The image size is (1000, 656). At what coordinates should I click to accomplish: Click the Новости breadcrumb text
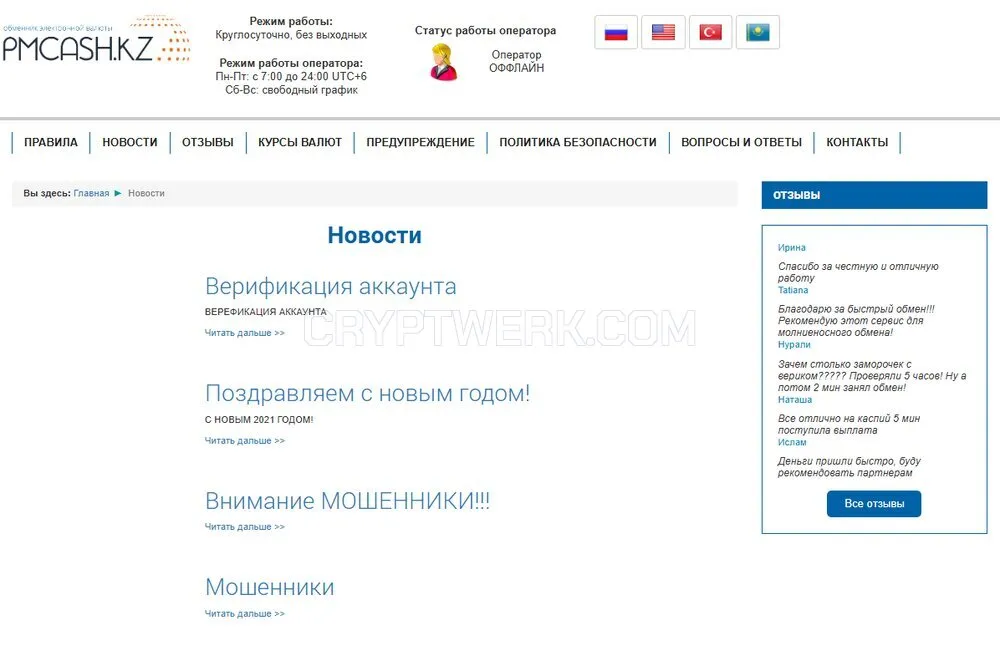coord(146,193)
